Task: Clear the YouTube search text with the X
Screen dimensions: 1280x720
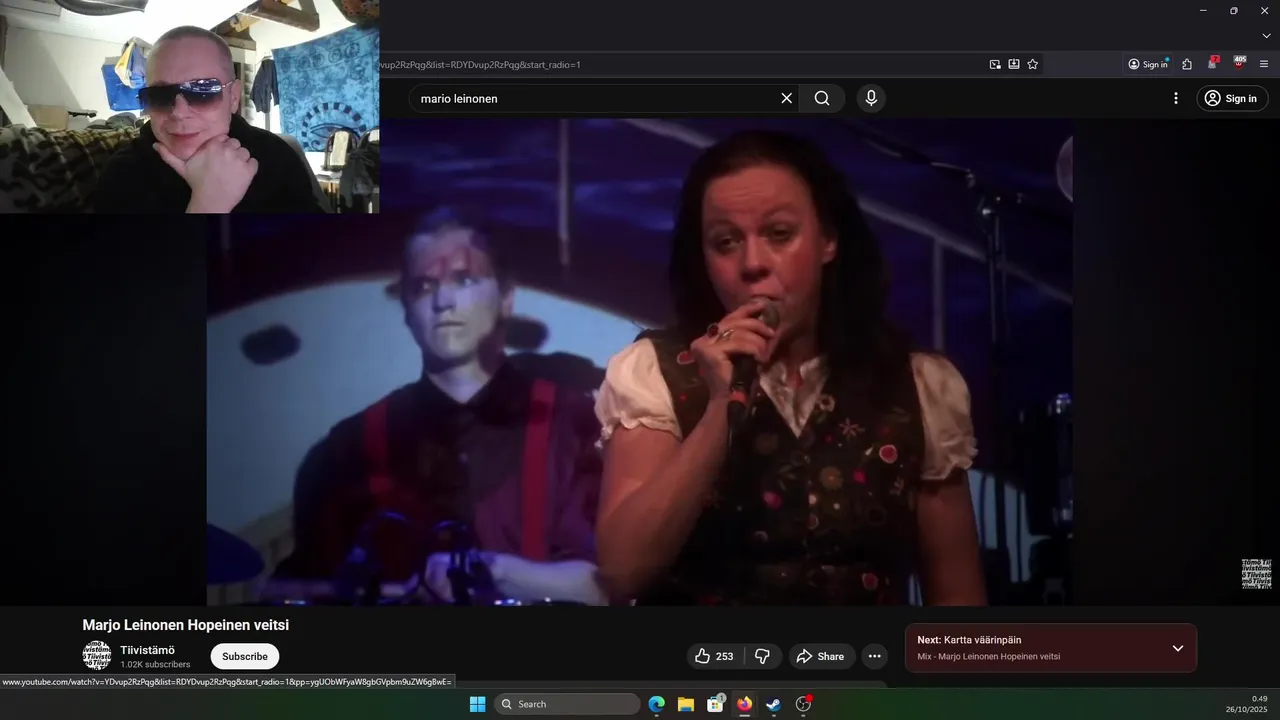Action: click(x=786, y=98)
